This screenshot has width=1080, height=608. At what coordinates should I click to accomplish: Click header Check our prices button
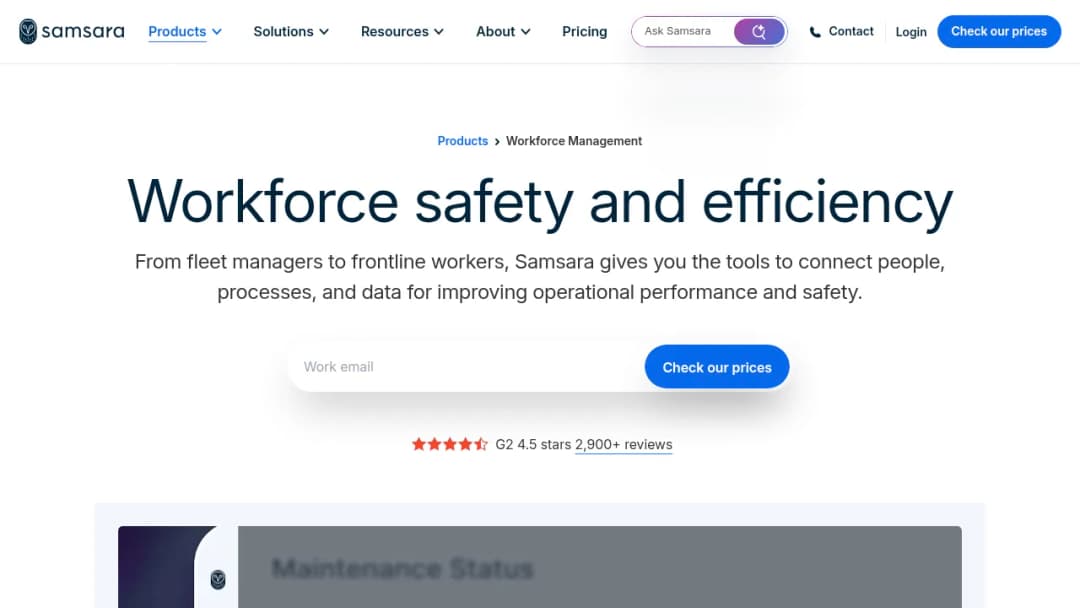click(x=999, y=32)
